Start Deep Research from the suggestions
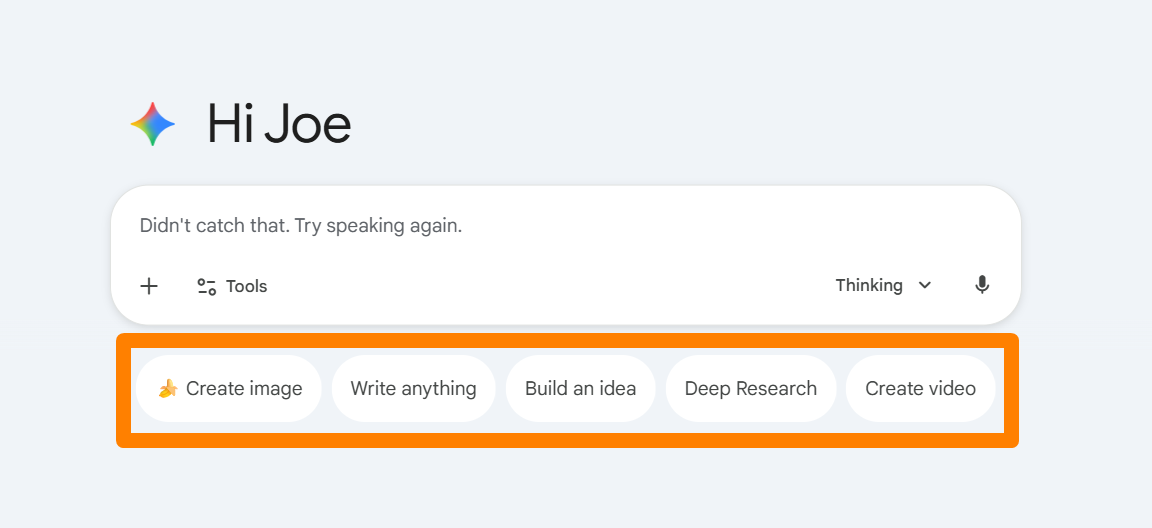The image size is (1152, 528). pos(750,389)
